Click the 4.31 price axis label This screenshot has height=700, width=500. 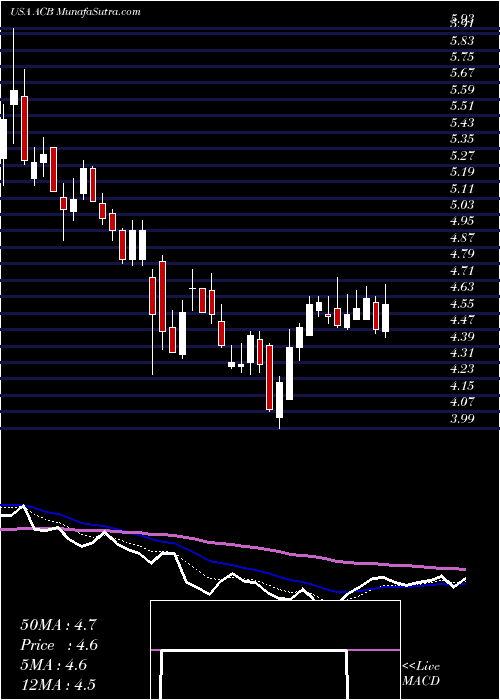pyautogui.click(x=462, y=353)
